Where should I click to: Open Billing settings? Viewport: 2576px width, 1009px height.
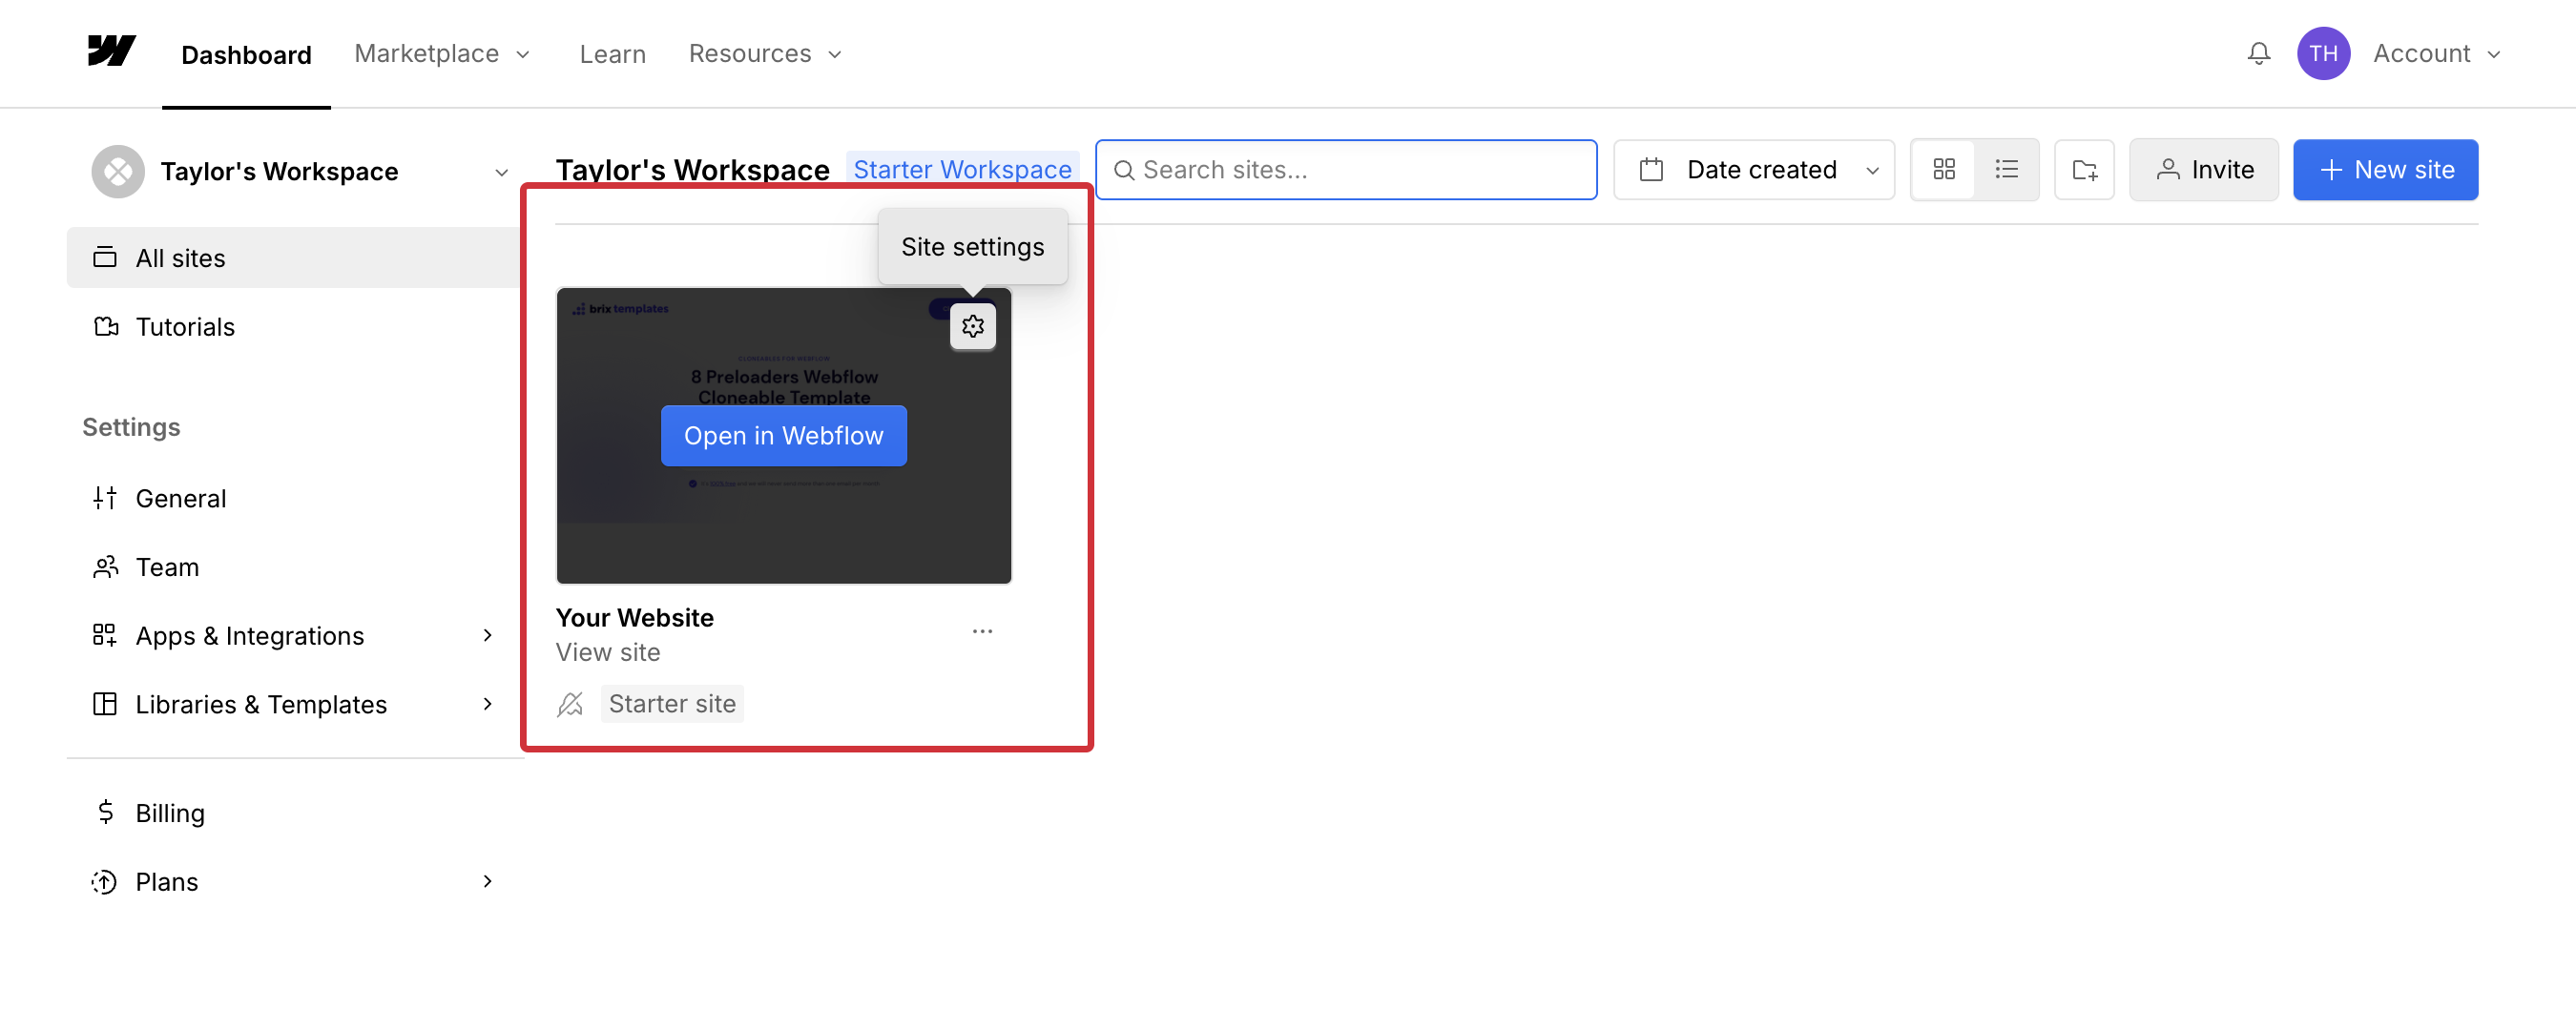294,812
